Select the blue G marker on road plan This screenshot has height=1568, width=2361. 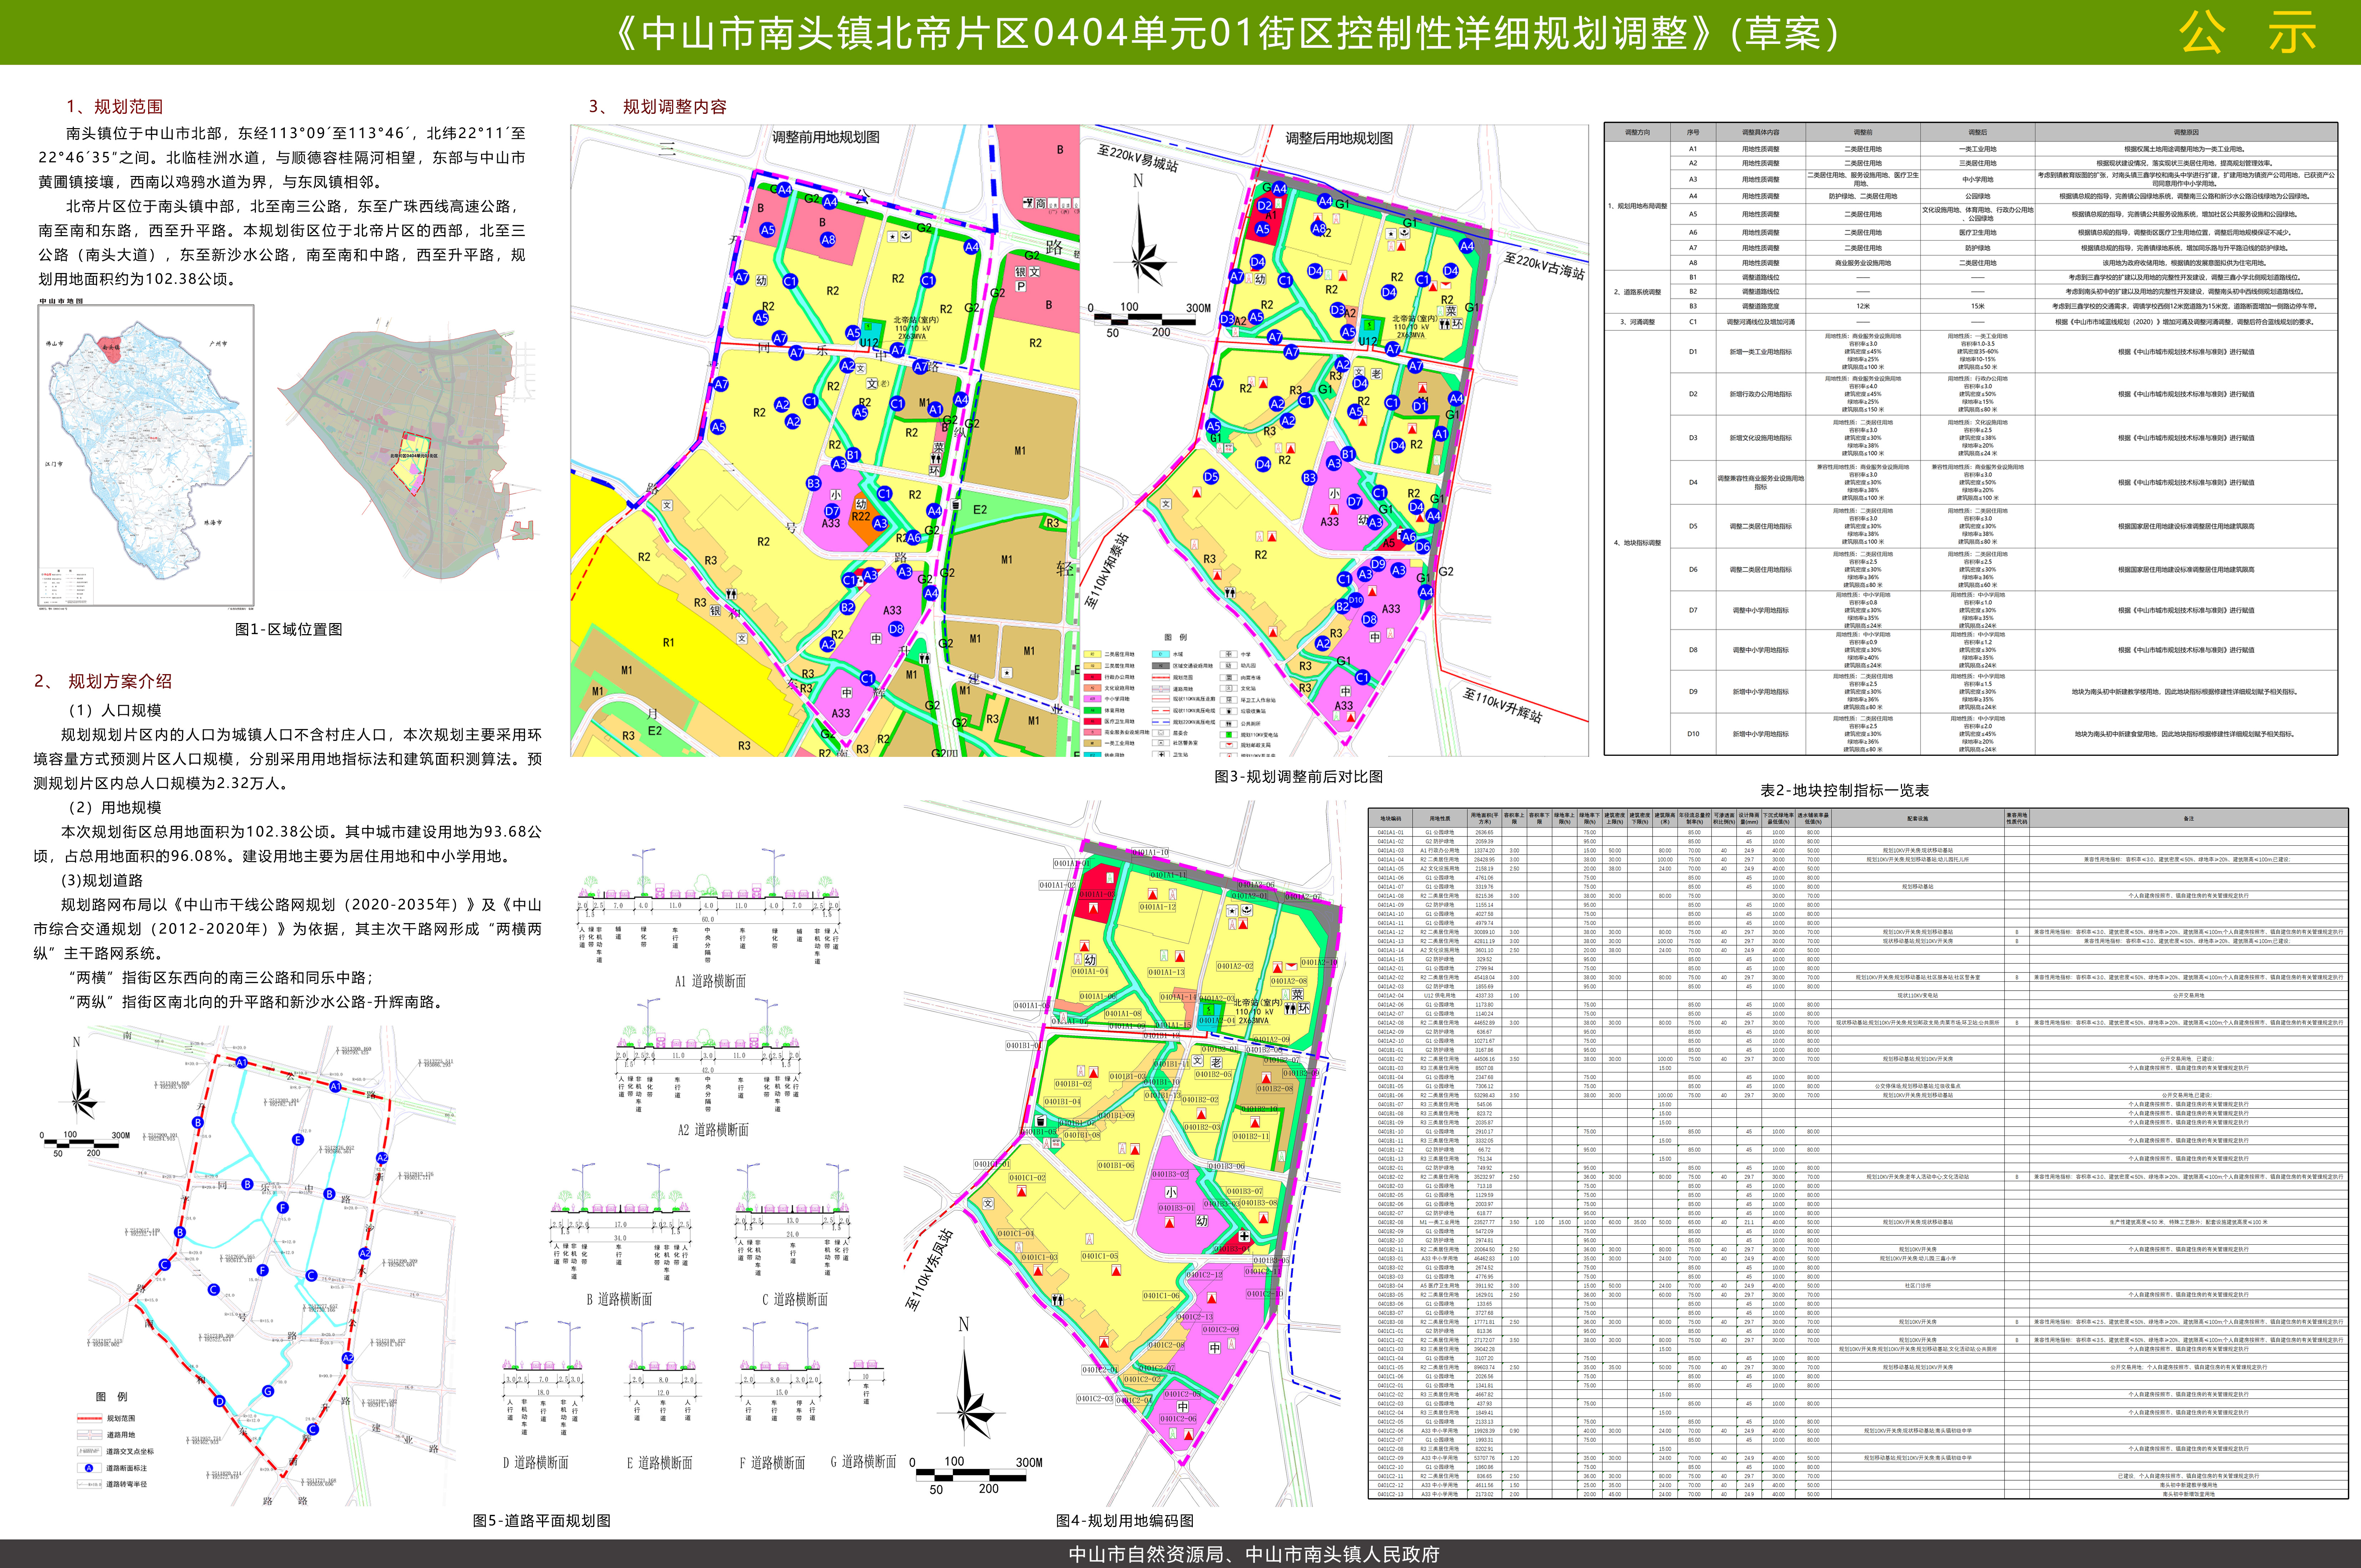(268, 1391)
